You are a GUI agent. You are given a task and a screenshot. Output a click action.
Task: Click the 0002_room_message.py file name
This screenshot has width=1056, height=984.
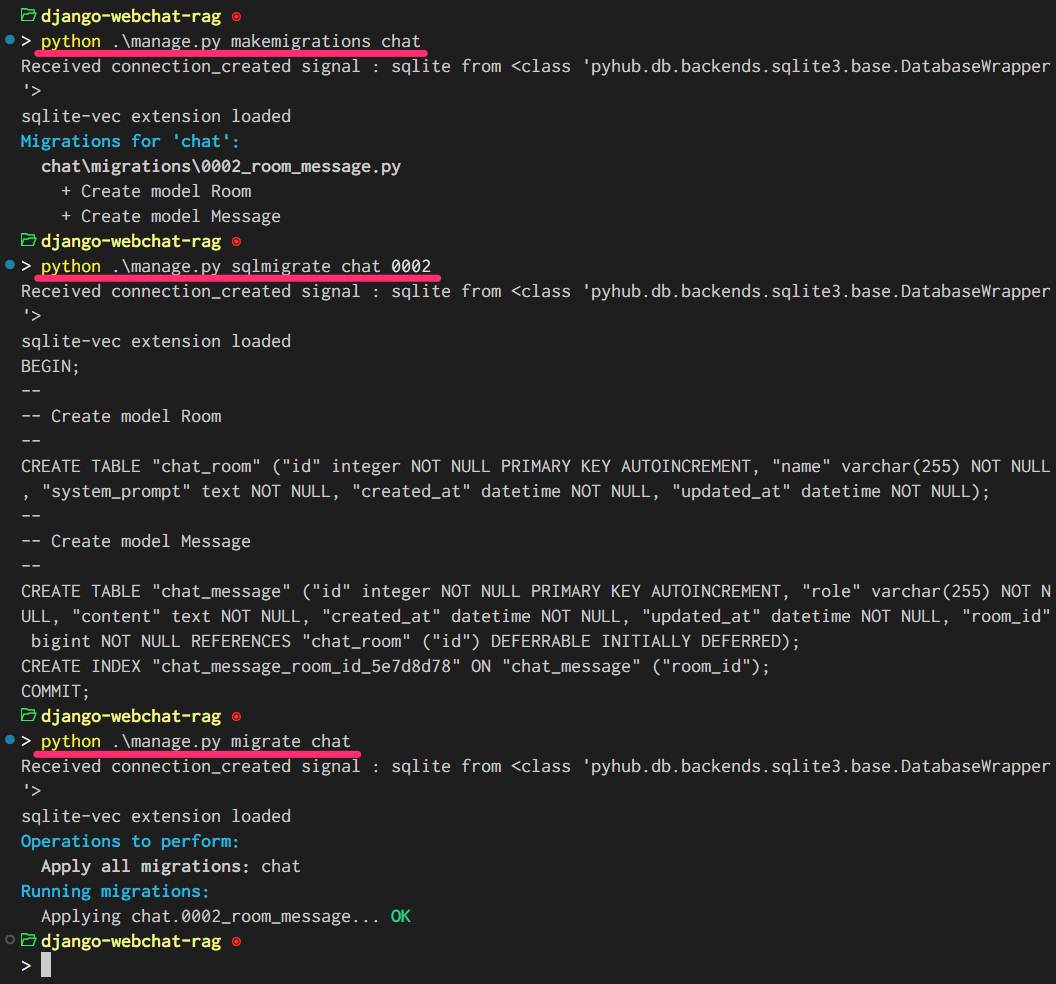[x=220, y=166]
